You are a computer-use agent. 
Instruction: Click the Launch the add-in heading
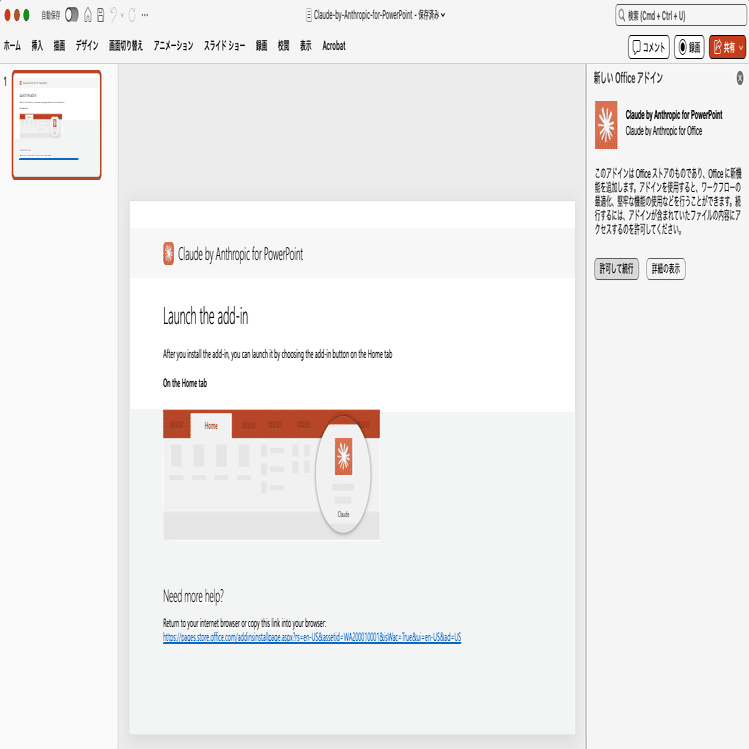[x=205, y=316]
